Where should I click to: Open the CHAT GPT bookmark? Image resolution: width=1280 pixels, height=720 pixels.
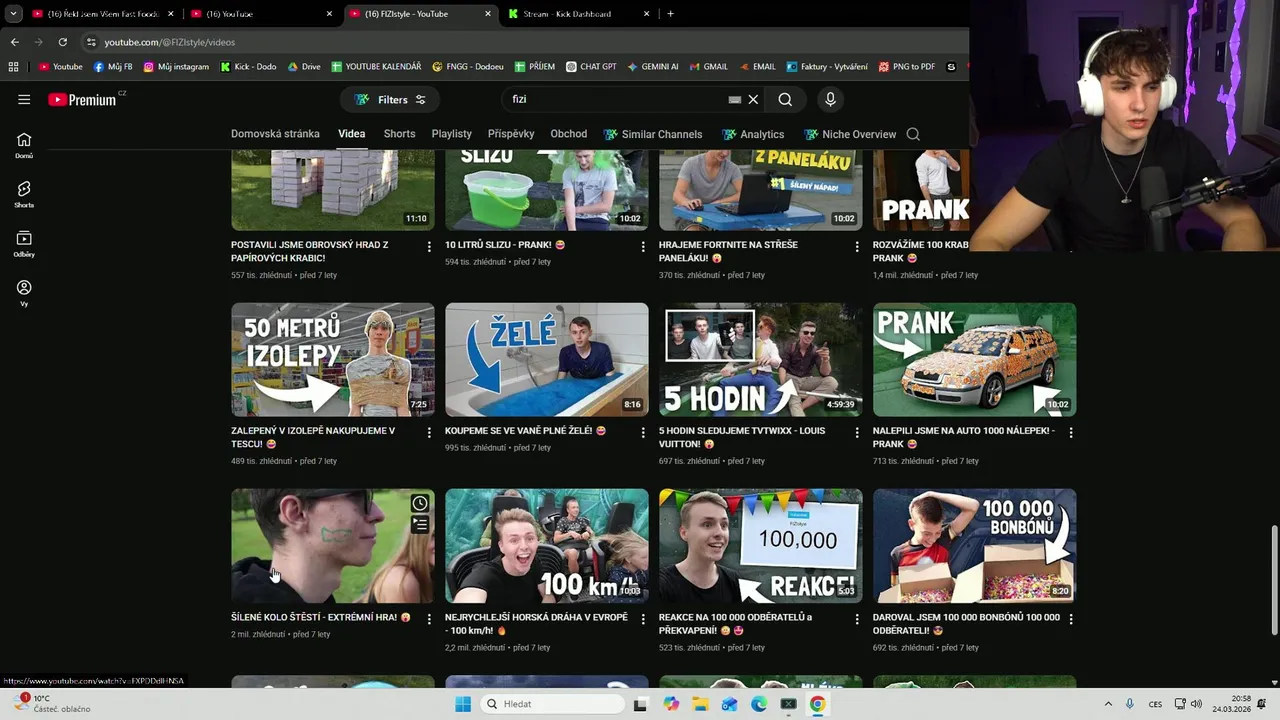(591, 67)
